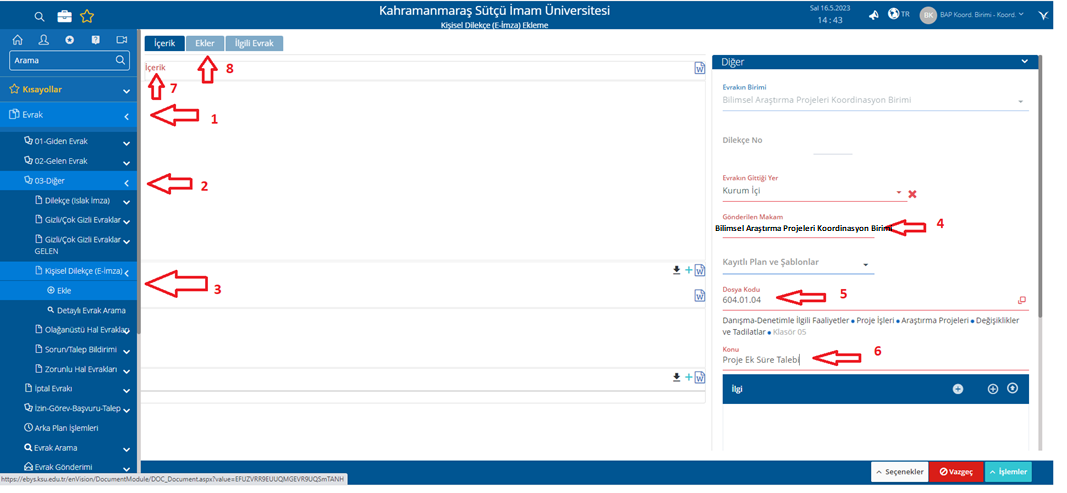Click the briefcase icon in the top bar
The width and height of the screenshot is (1067, 493).
pyautogui.click(x=64, y=16)
